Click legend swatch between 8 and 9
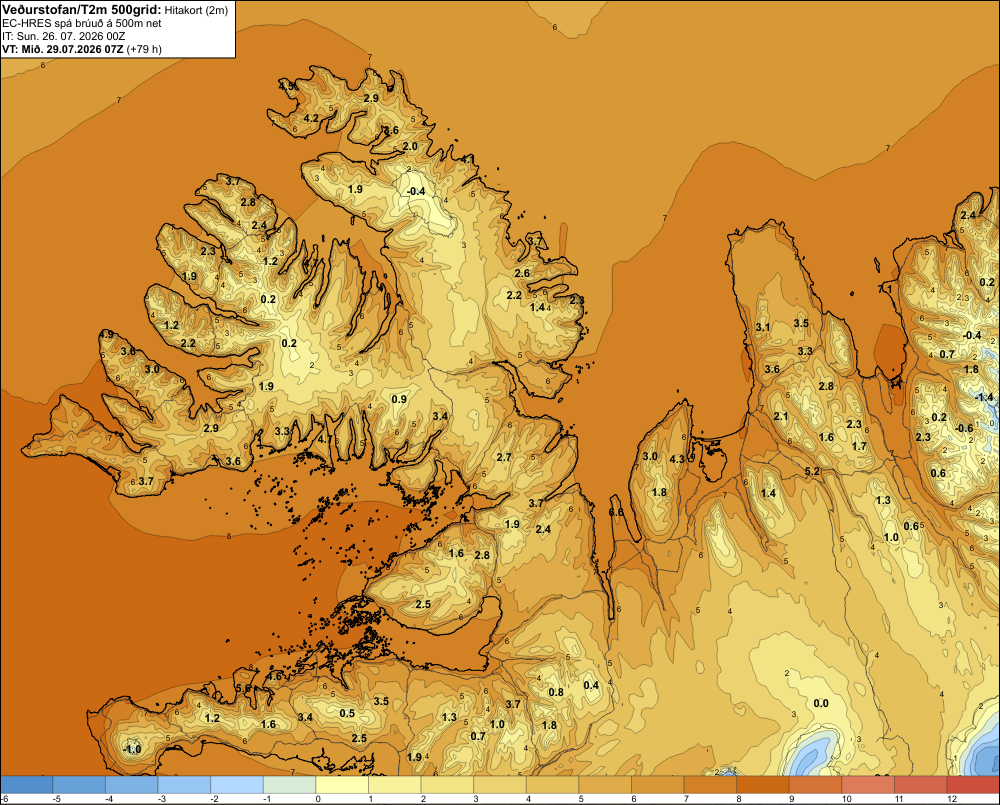This screenshot has height=805, width=1000. tap(763, 784)
